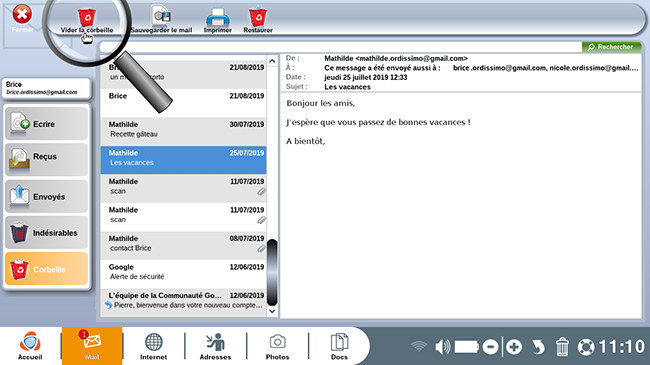Click the zoom plus button
The image size is (650, 365).
514,347
